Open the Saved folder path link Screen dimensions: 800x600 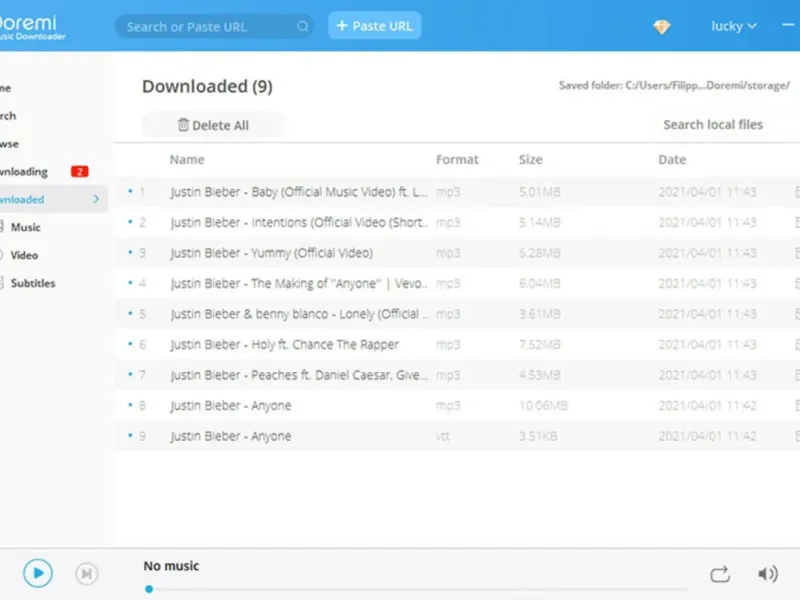674,85
